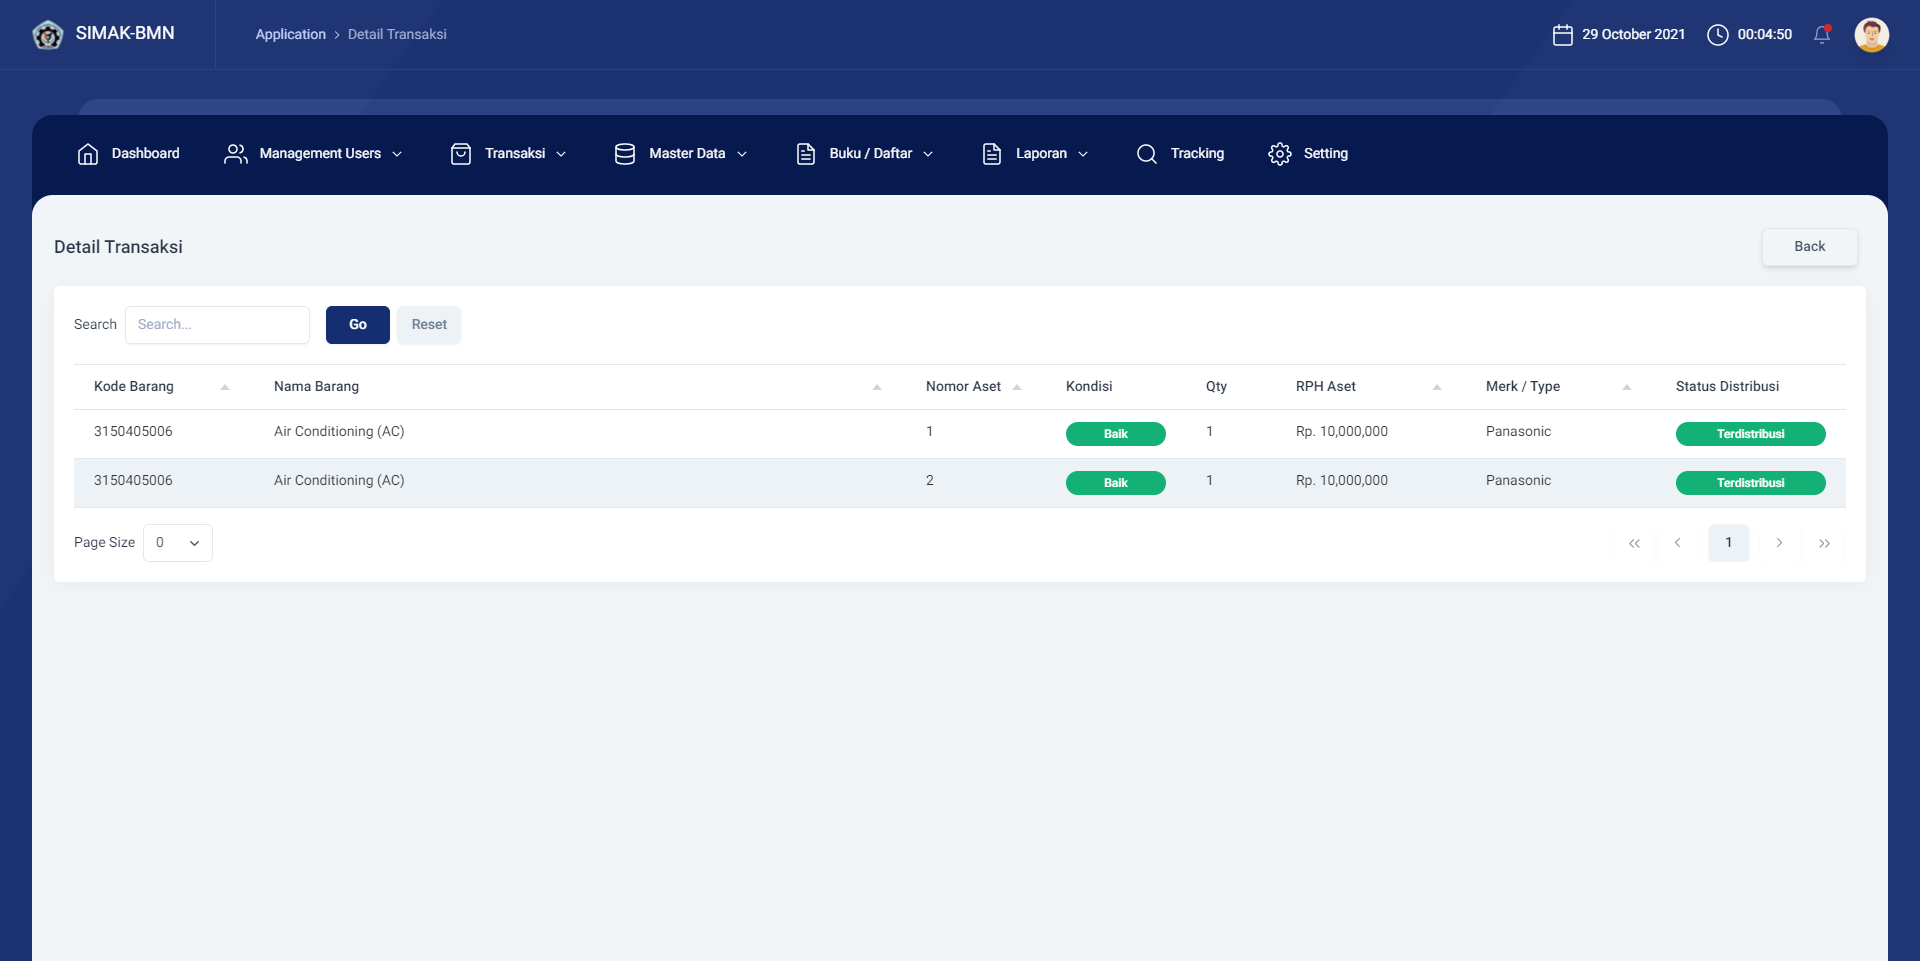Go to the last page of results
The image size is (1920, 961).
point(1824,543)
